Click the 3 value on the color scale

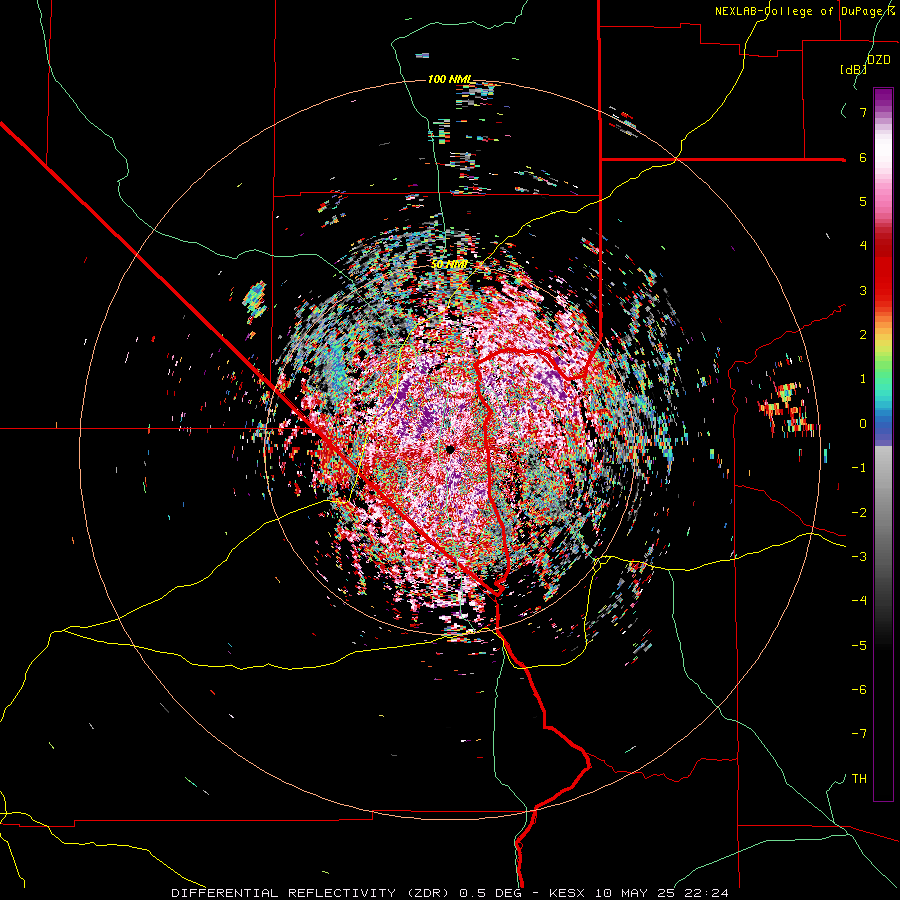pyautogui.click(x=863, y=290)
